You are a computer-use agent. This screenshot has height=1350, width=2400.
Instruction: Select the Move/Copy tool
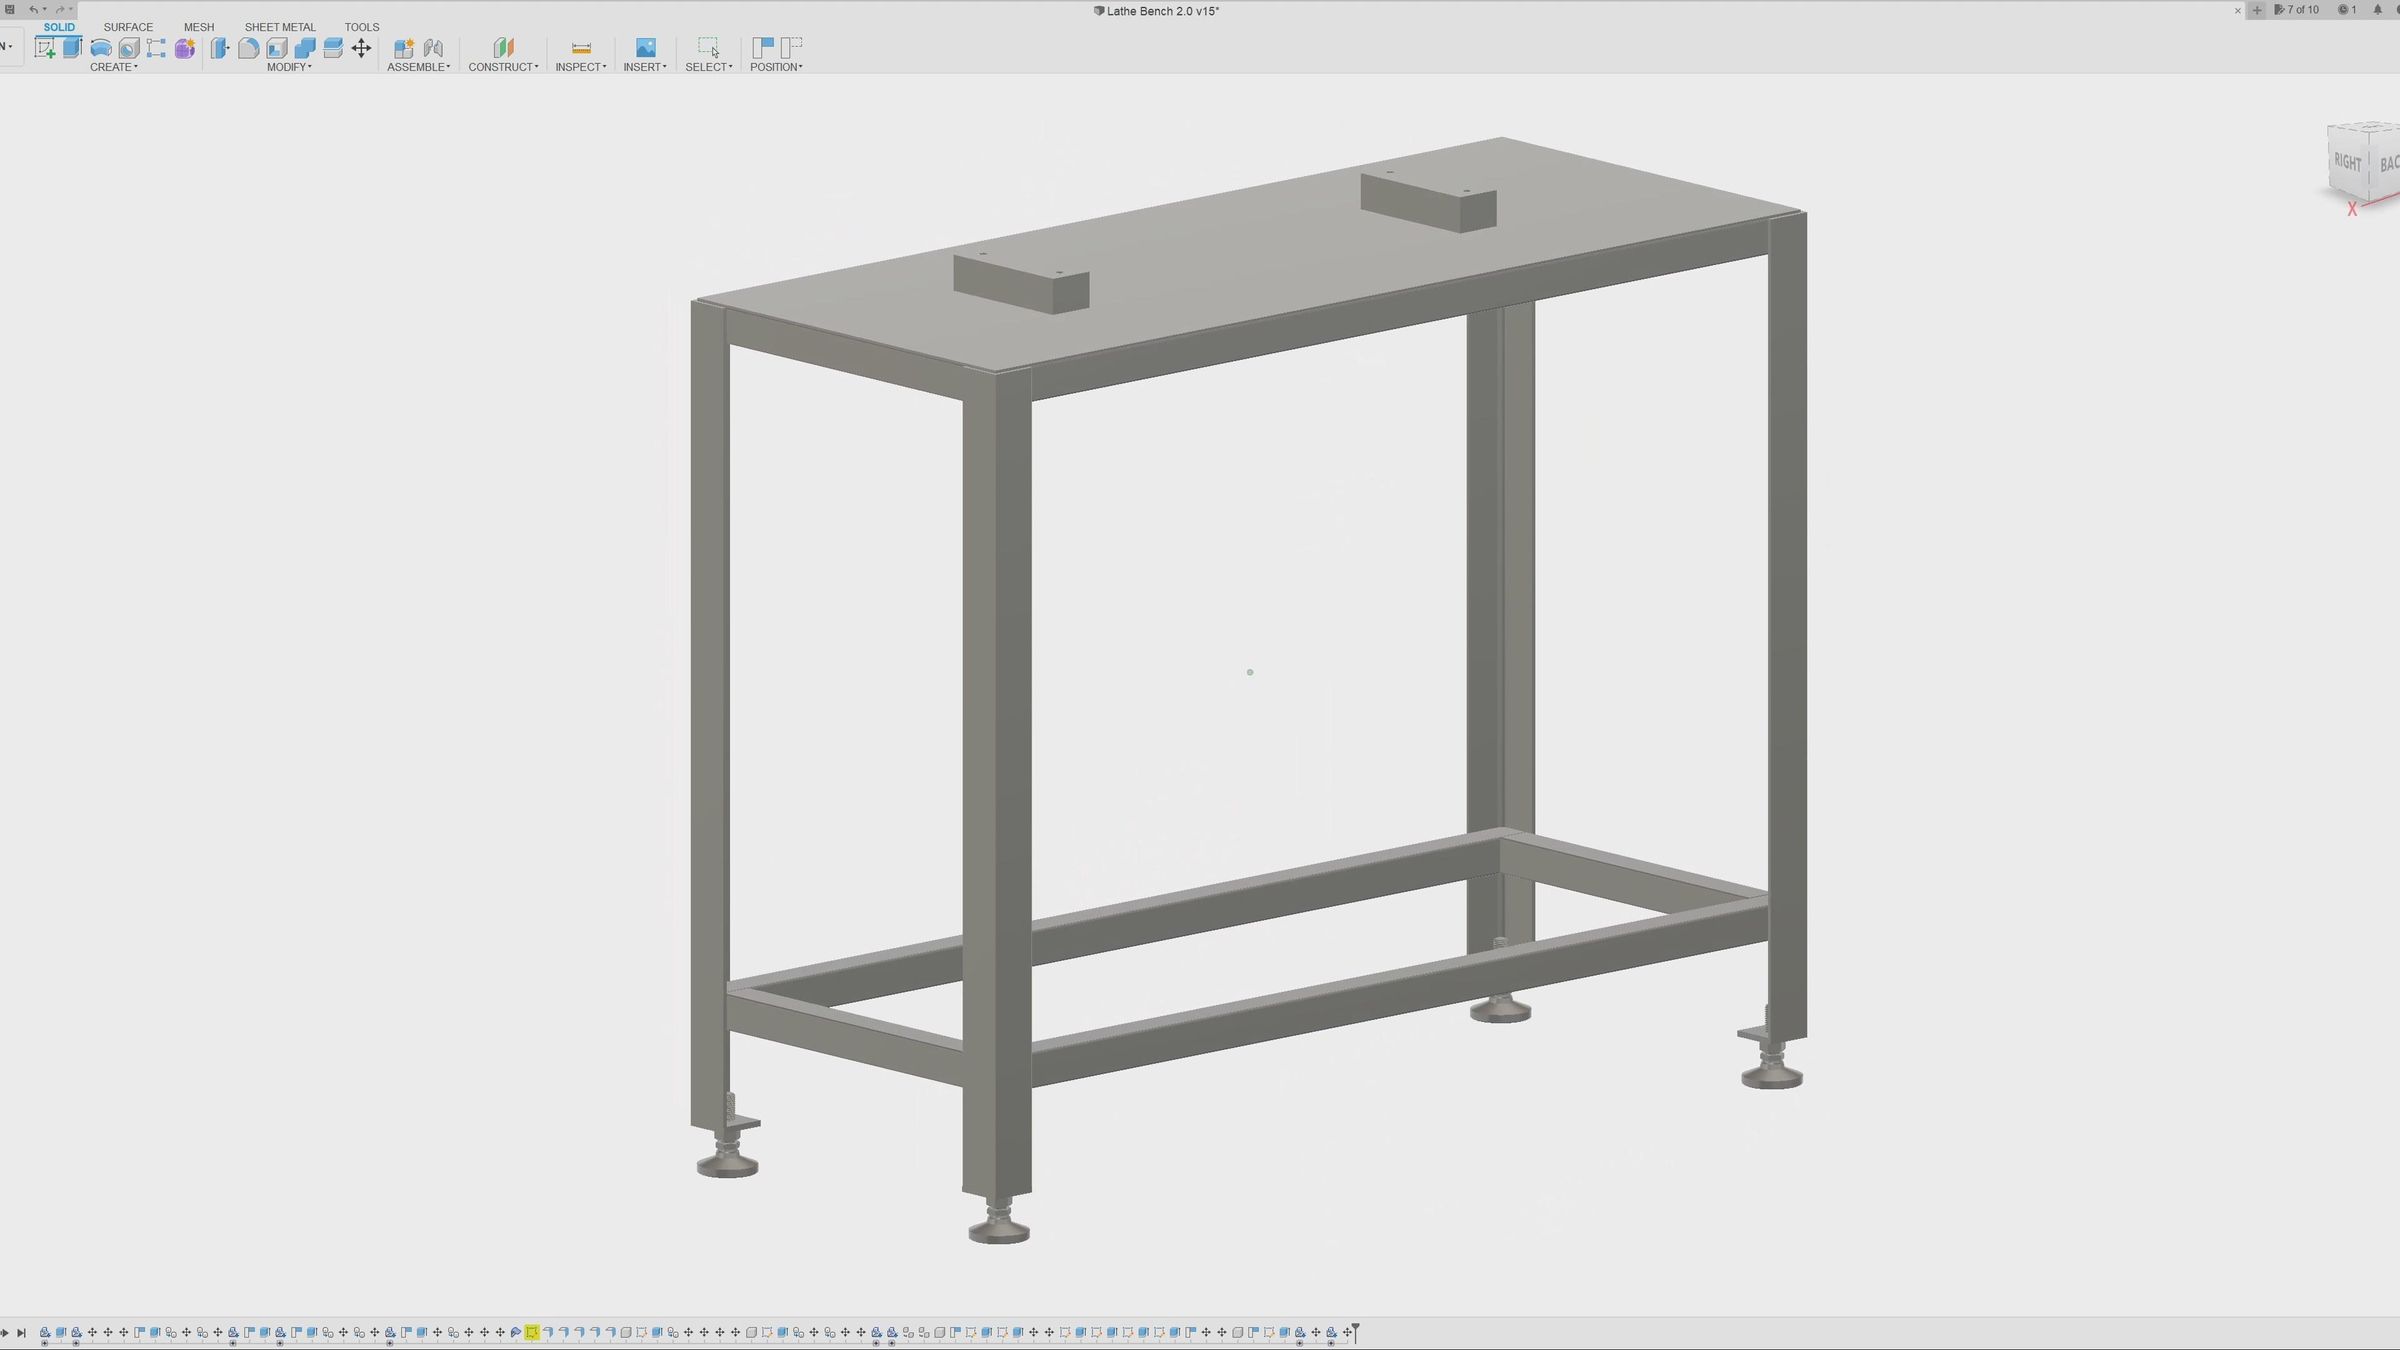[361, 47]
